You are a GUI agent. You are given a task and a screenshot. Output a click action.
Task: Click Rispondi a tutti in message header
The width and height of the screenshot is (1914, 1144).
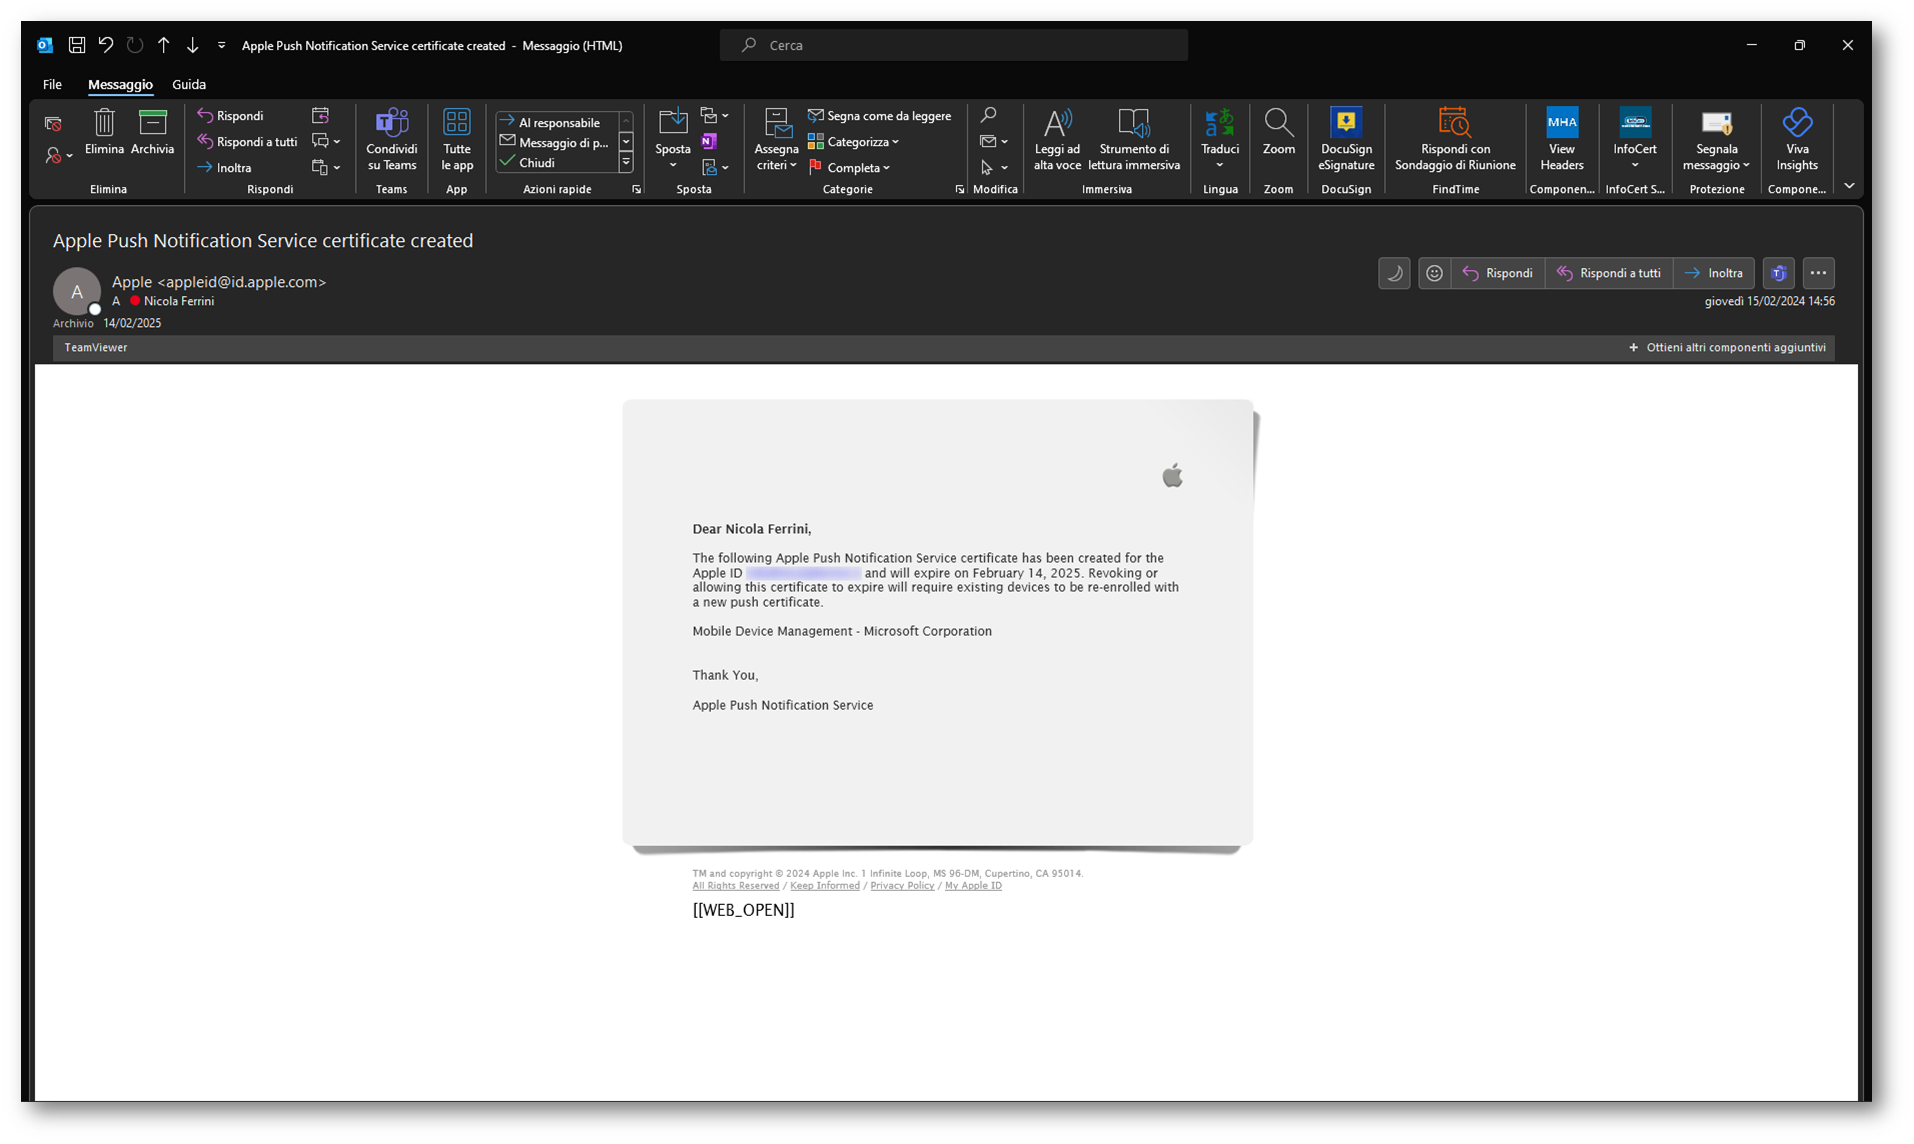[x=1609, y=273]
